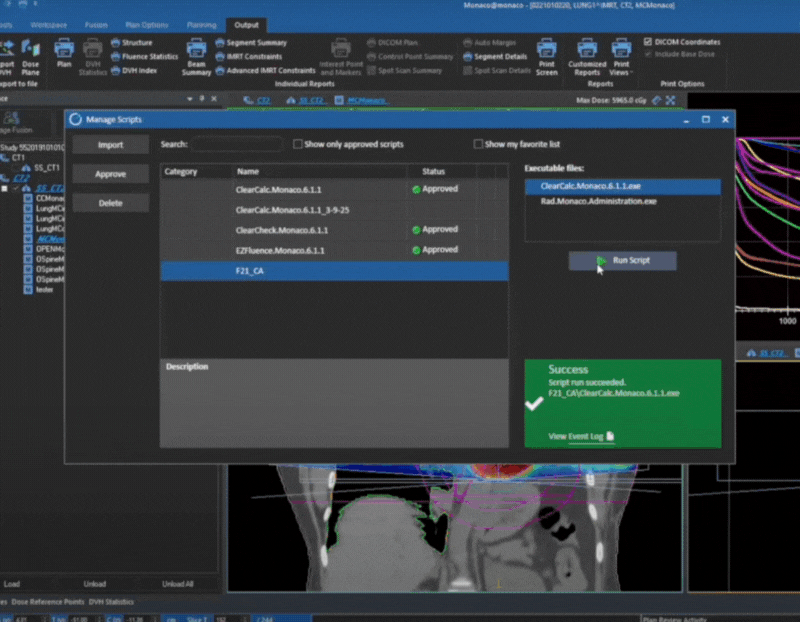The height and width of the screenshot is (622, 800).
Task: Open the Control Point Summary report
Action: [x=410, y=57]
